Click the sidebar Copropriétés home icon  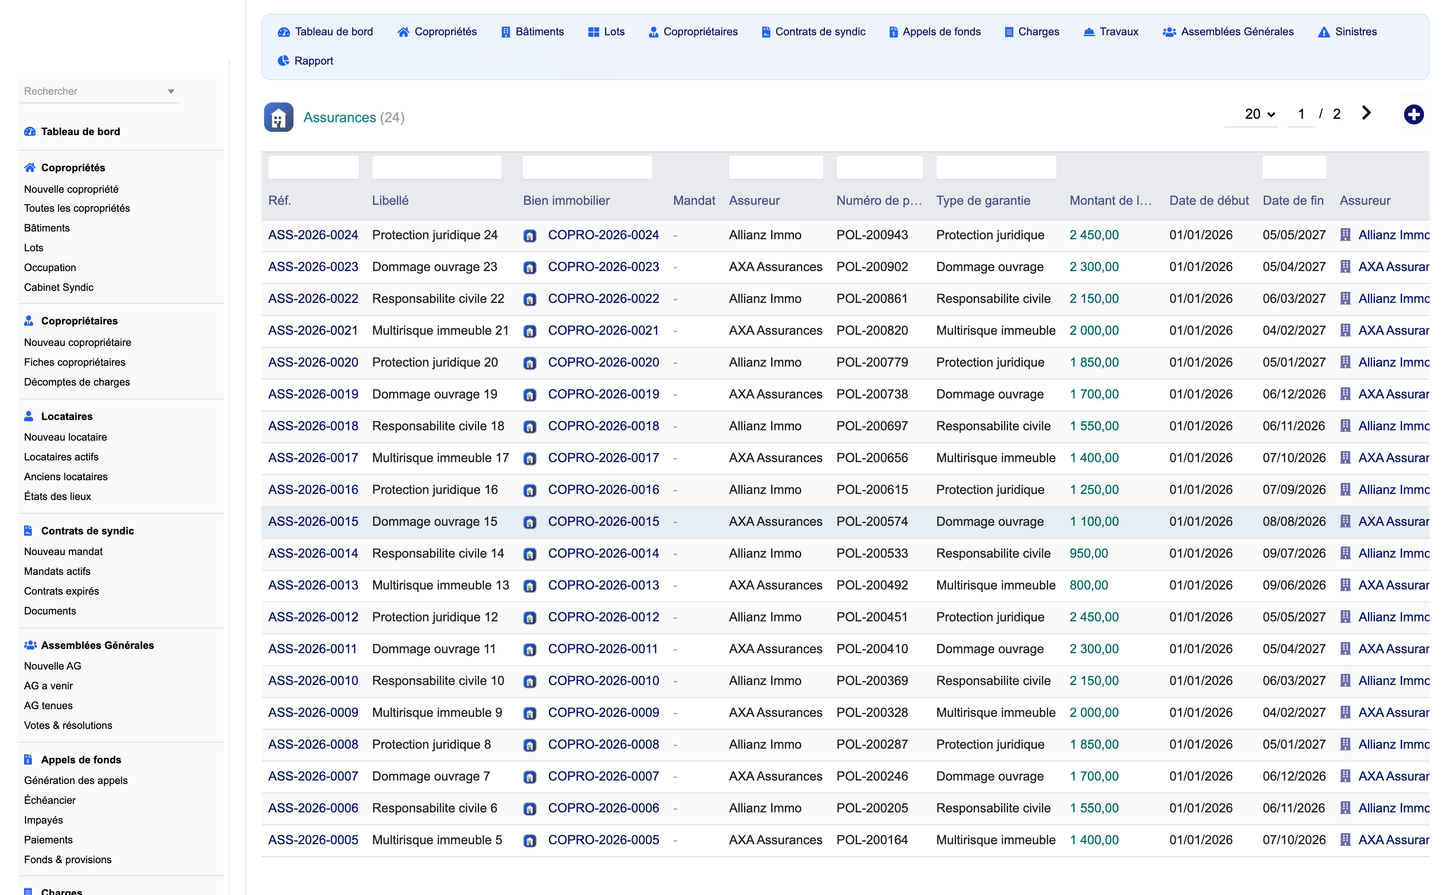tap(30, 168)
